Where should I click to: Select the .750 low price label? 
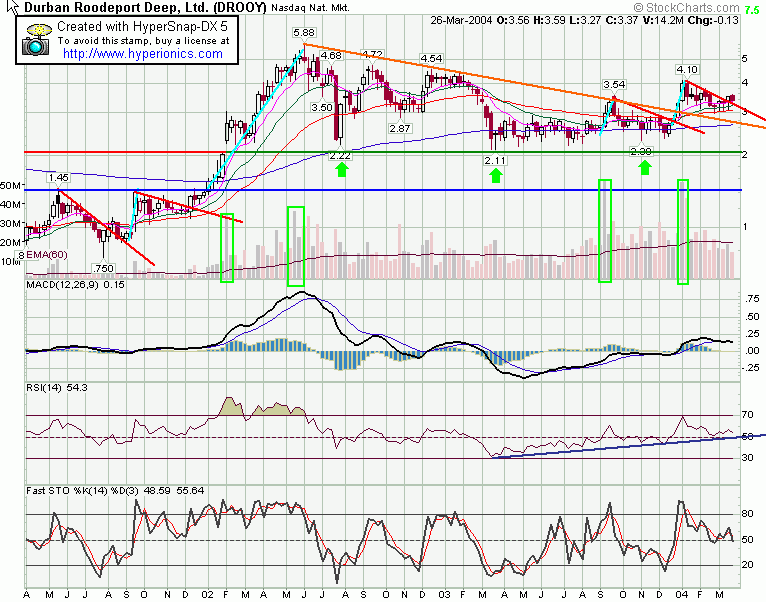click(x=102, y=268)
